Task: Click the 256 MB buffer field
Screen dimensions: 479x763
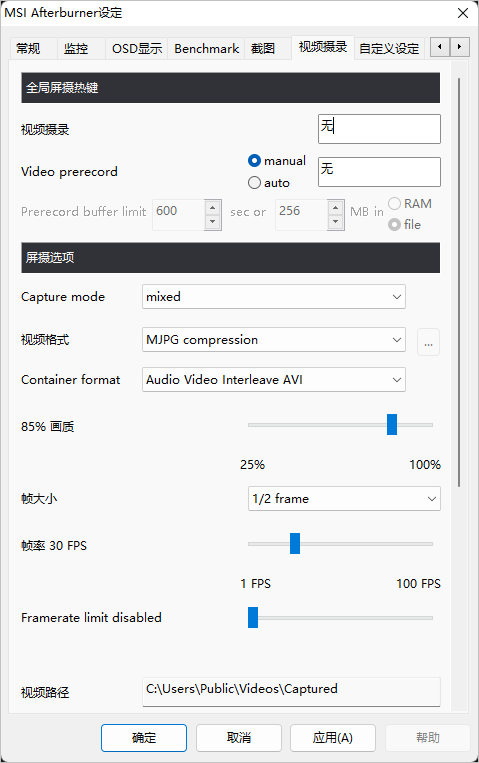Action: (302, 215)
